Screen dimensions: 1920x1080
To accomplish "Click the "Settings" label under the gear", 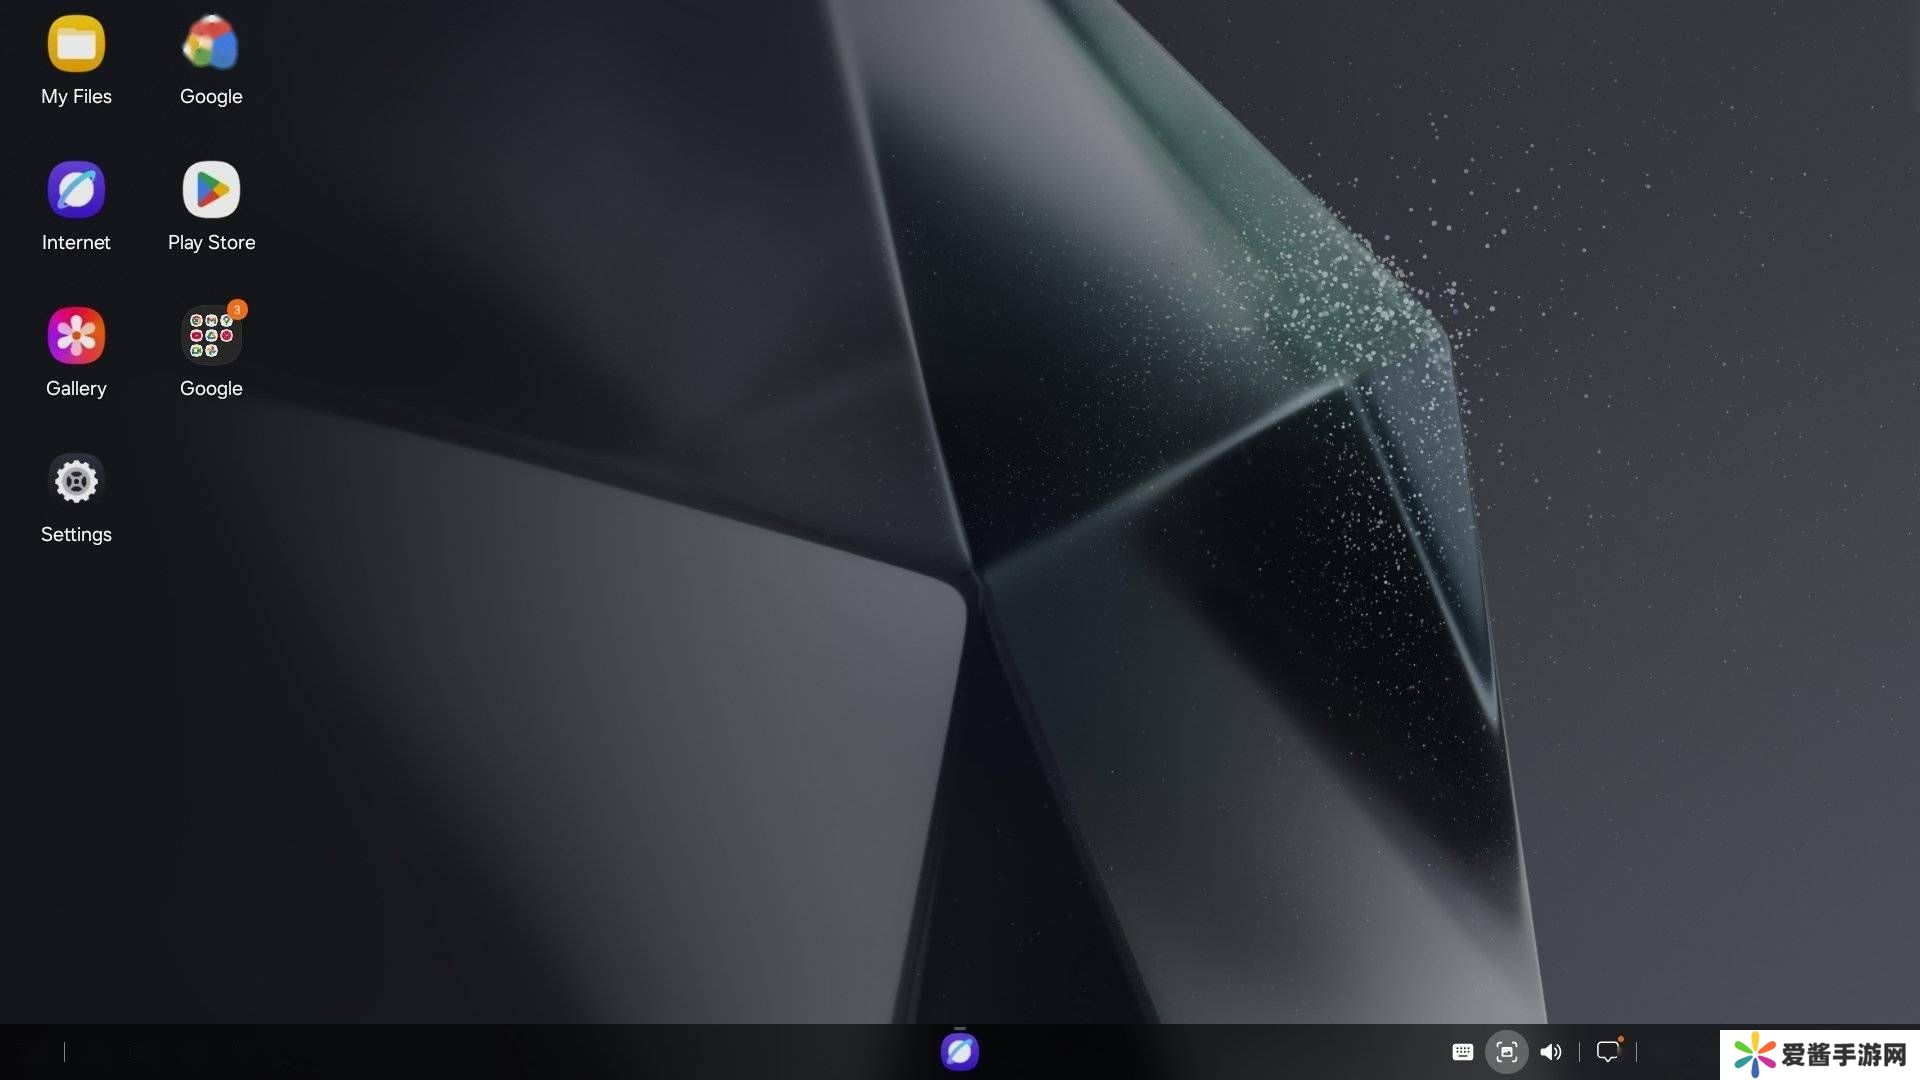I will (x=76, y=535).
